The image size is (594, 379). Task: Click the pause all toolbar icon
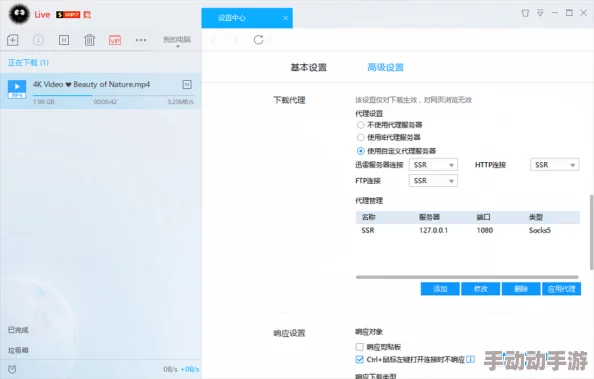64,39
